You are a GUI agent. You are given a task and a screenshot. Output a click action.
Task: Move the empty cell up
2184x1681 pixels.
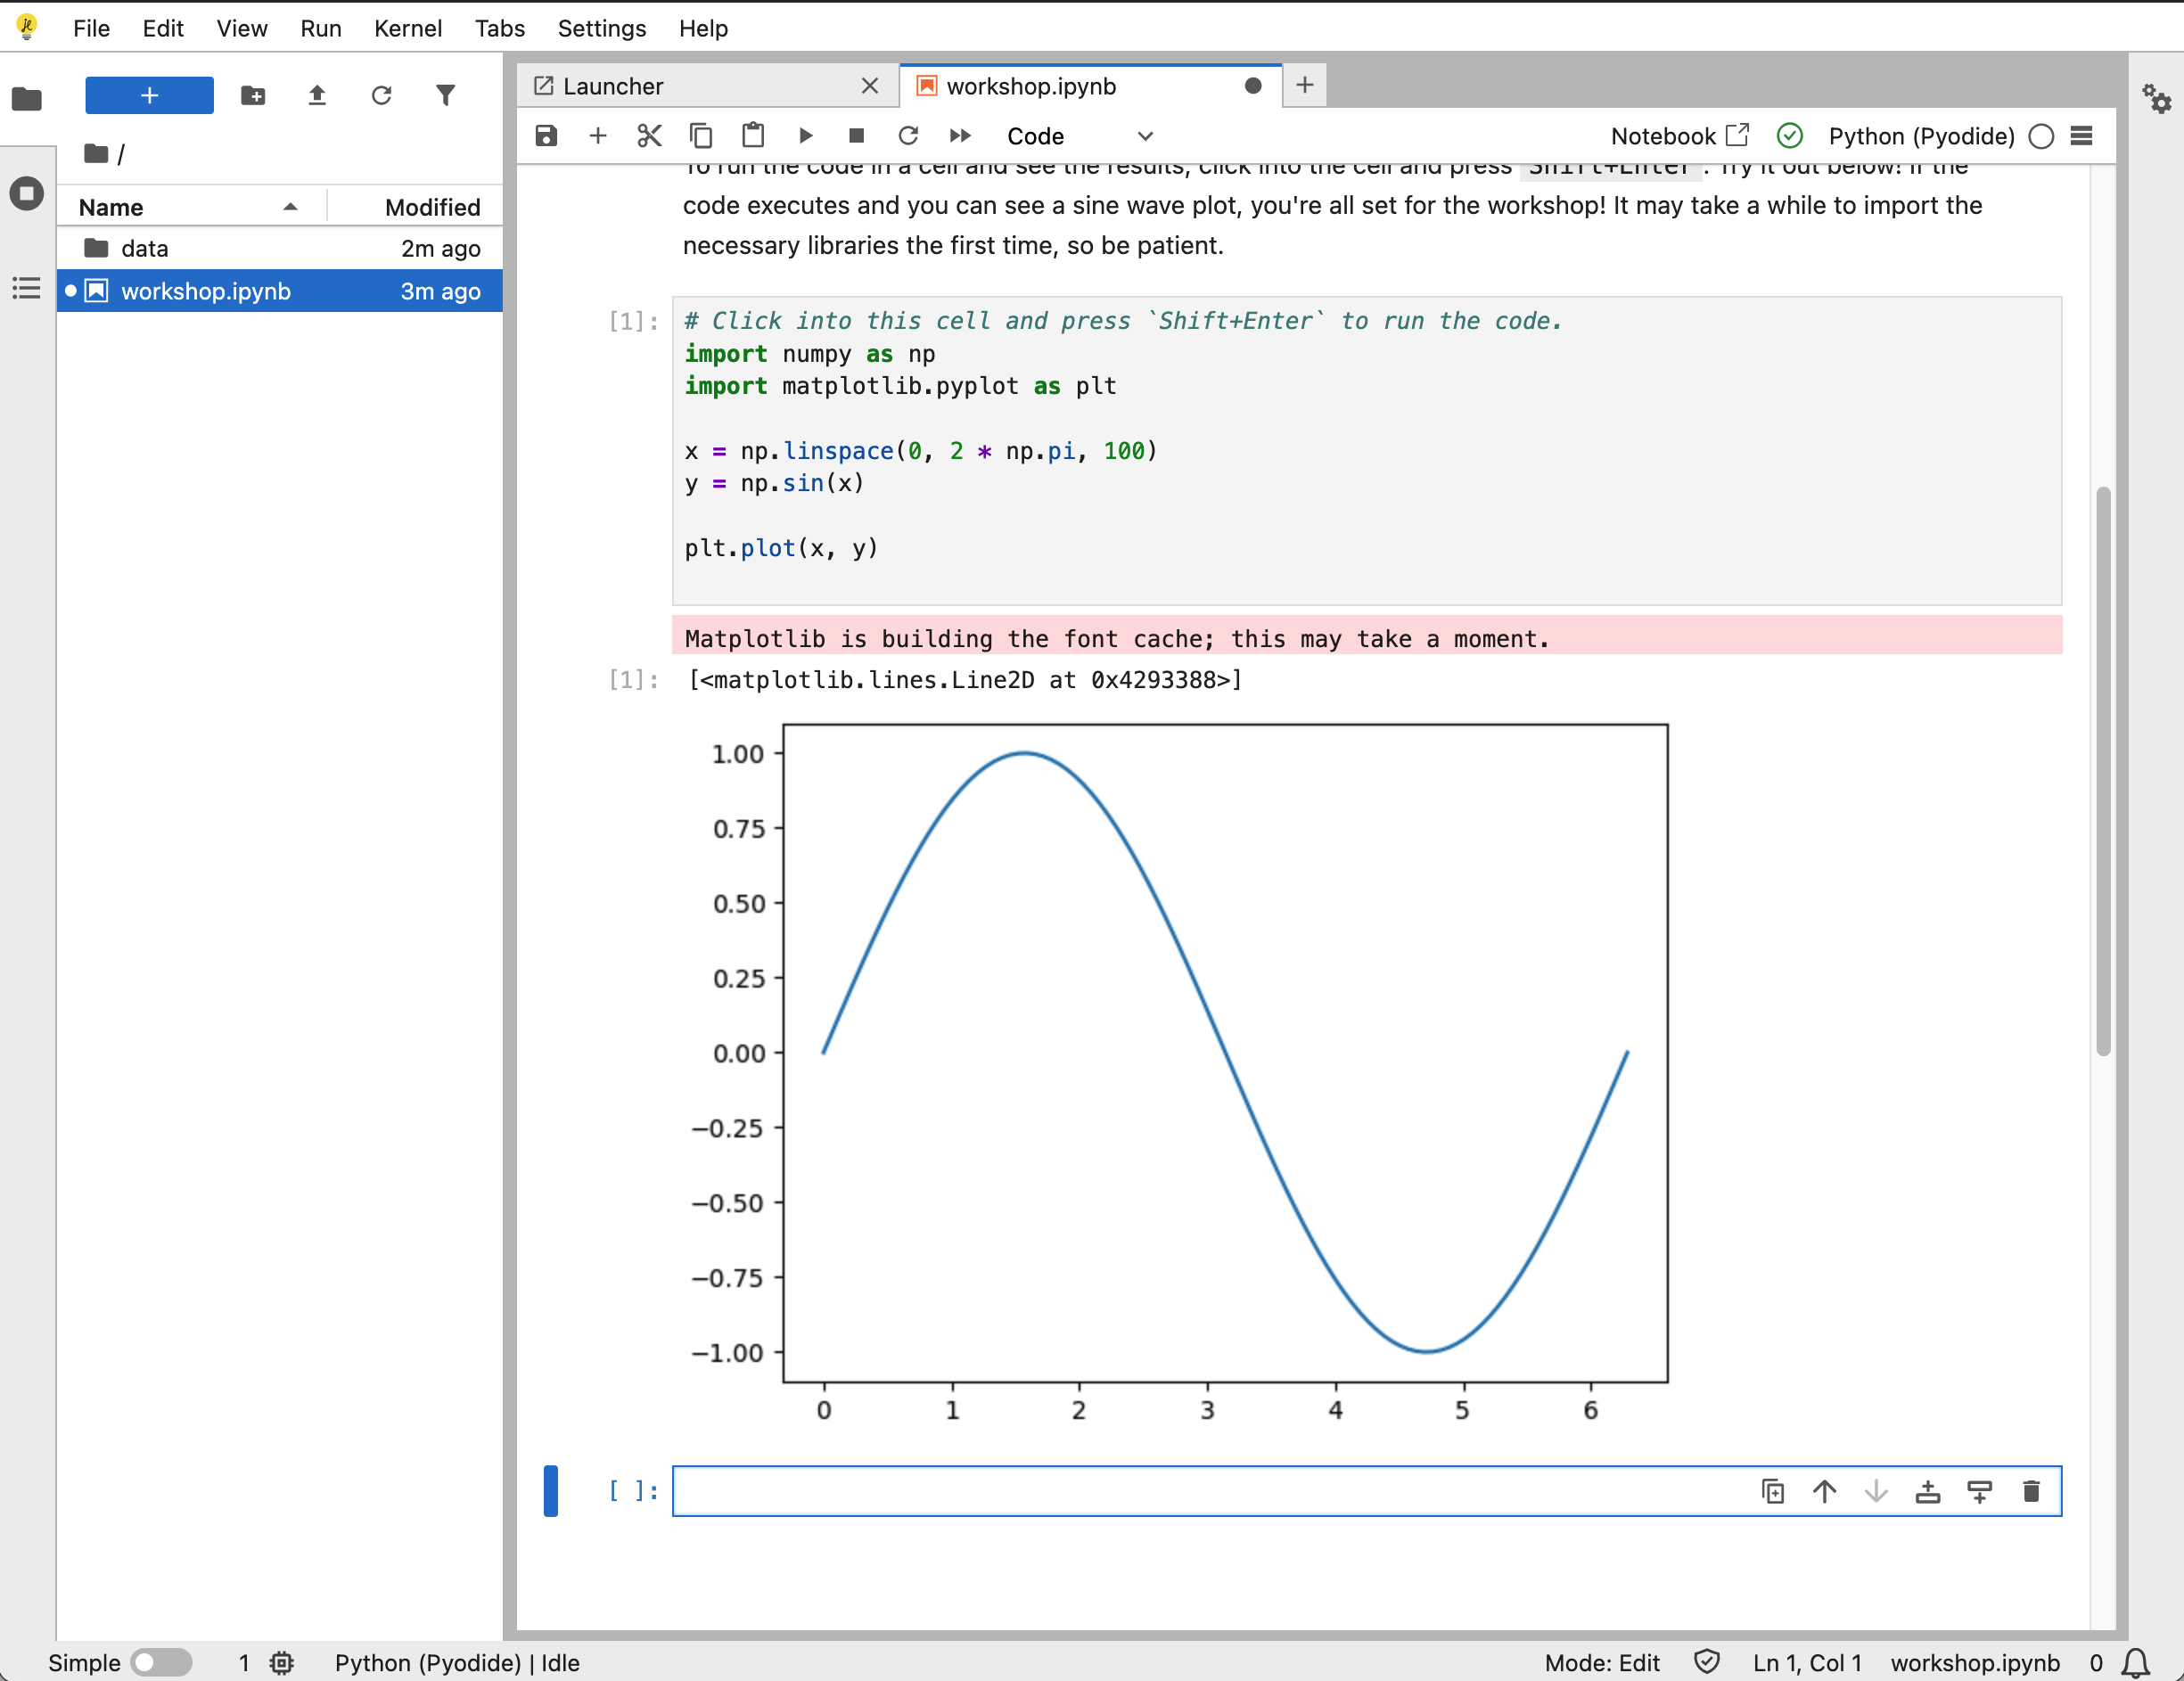click(x=1824, y=1491)
